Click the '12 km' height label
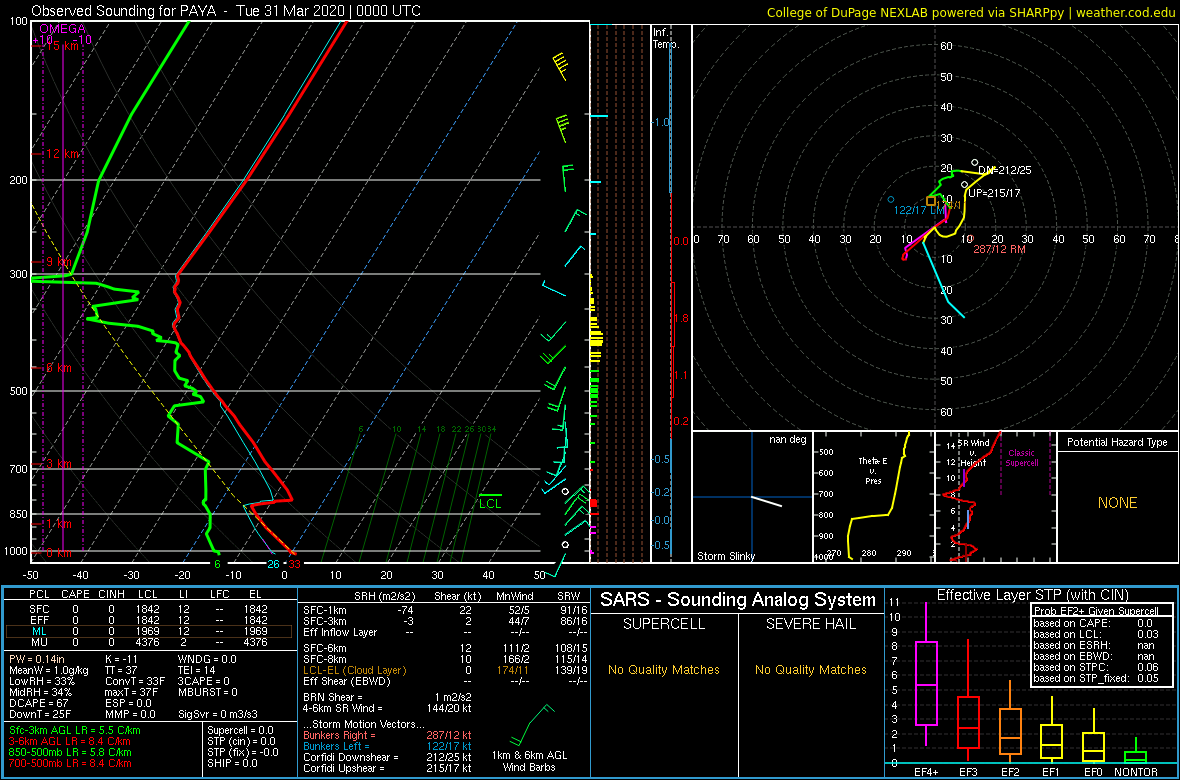Screen dimensions: 1180x780 (61, 154)
